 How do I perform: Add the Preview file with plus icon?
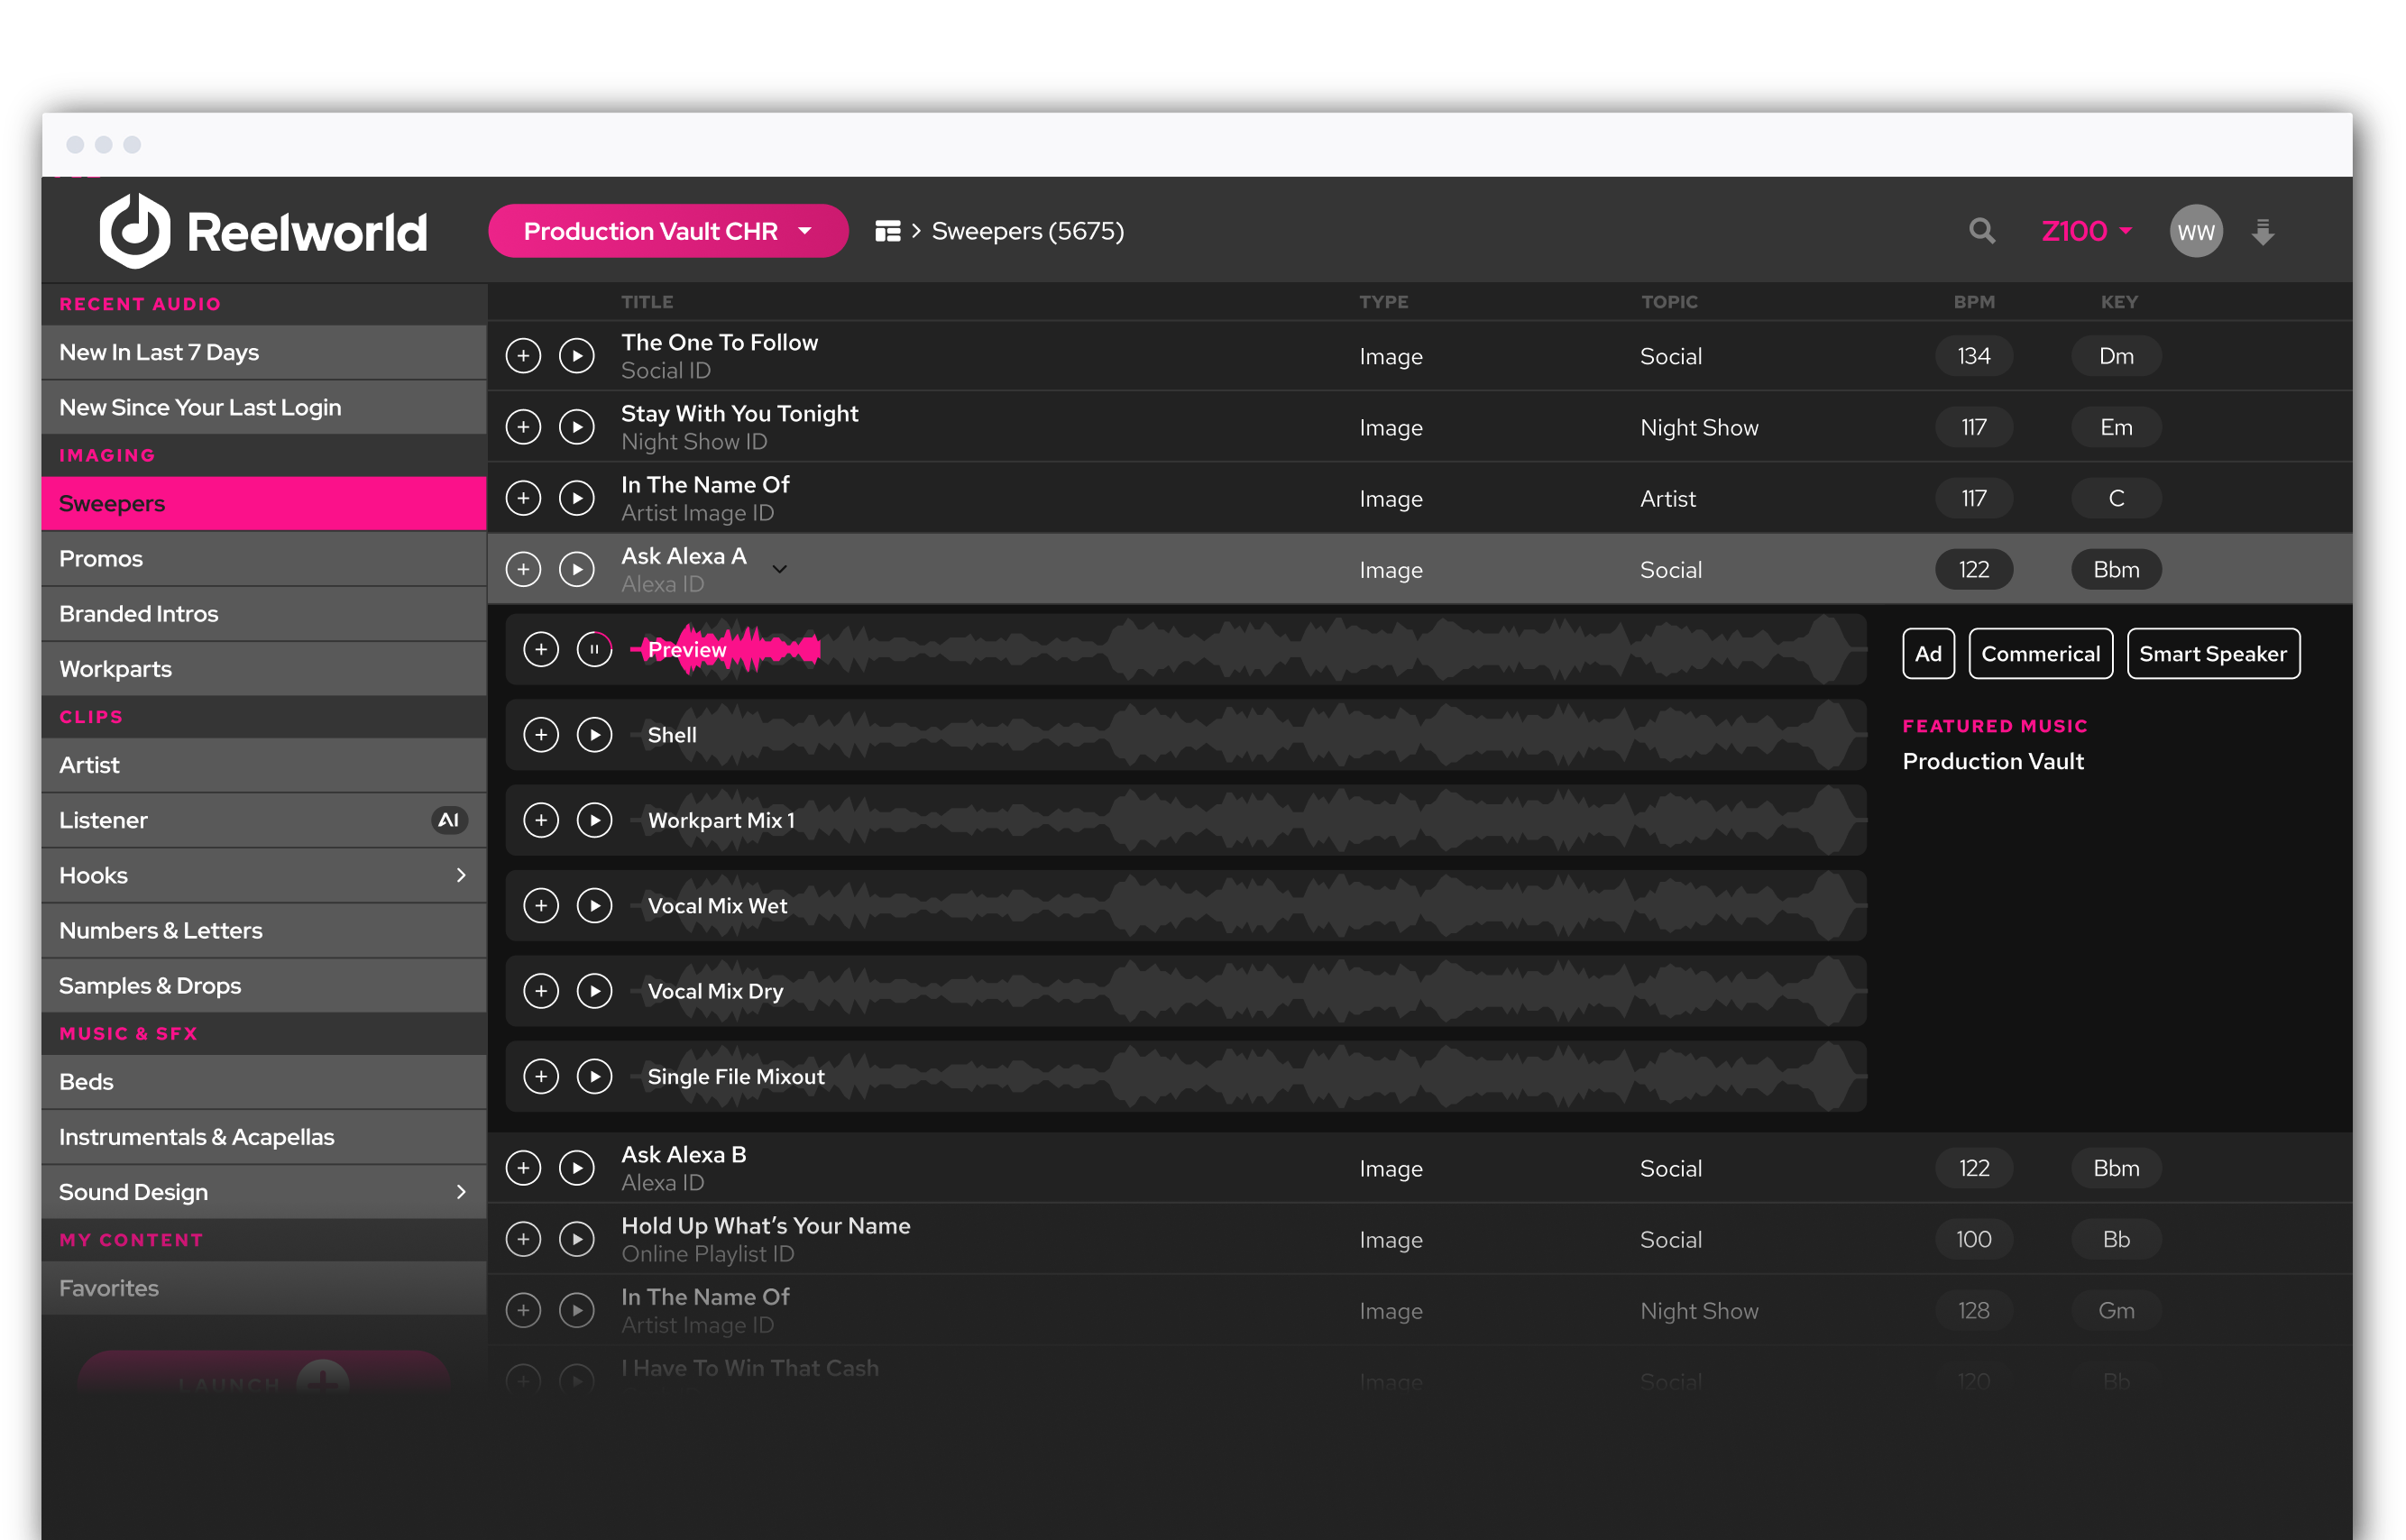[541, 650]
